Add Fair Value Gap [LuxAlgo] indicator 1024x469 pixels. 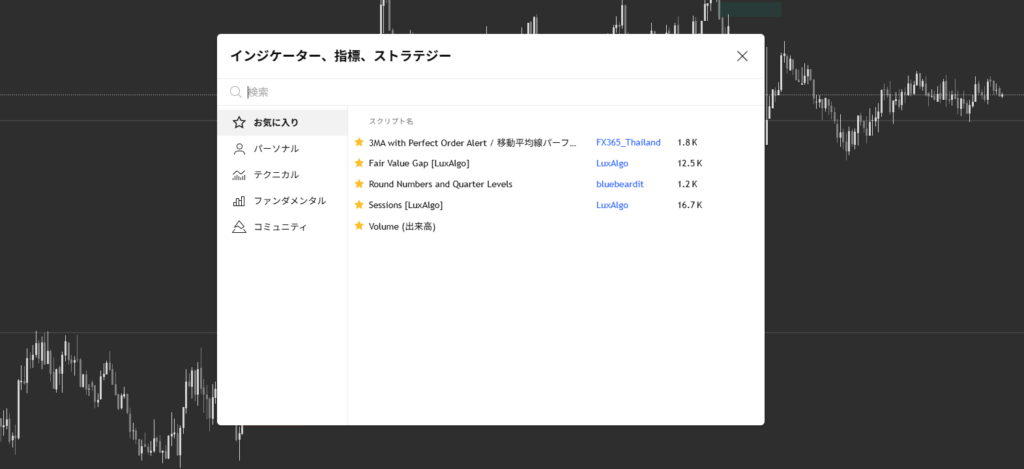pos(418,163)
